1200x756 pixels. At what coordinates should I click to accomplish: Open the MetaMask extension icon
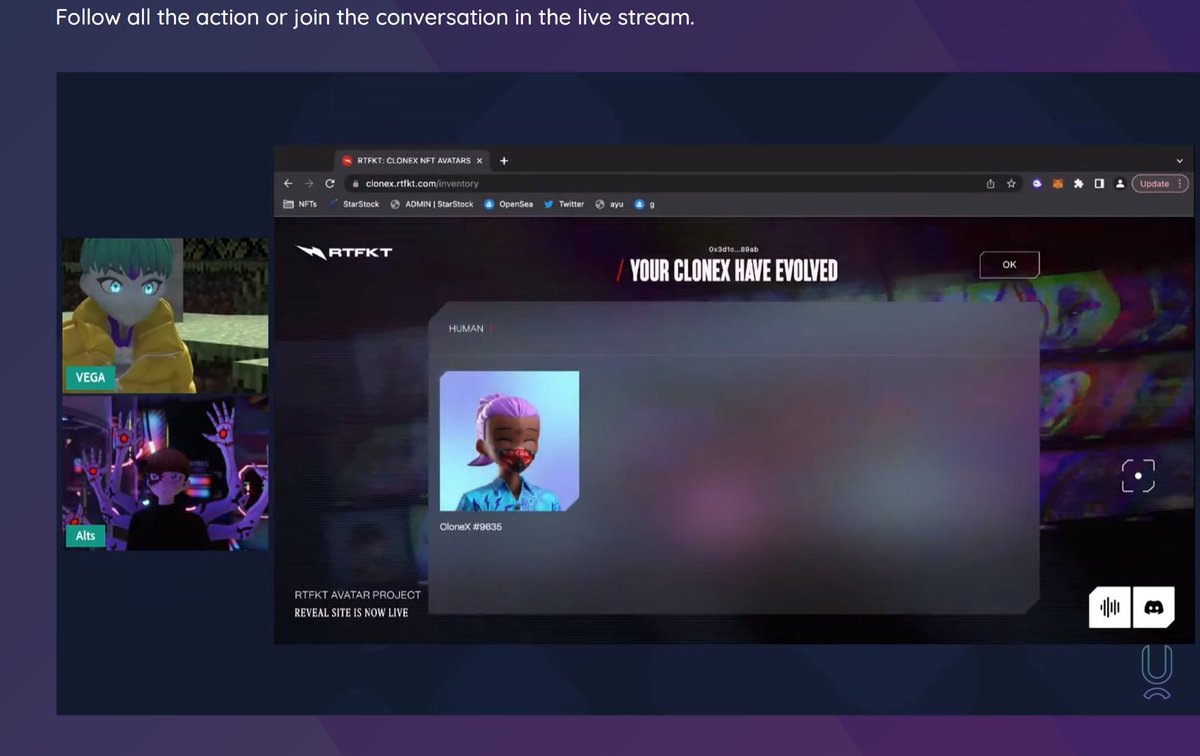(x=1057, y=184)
